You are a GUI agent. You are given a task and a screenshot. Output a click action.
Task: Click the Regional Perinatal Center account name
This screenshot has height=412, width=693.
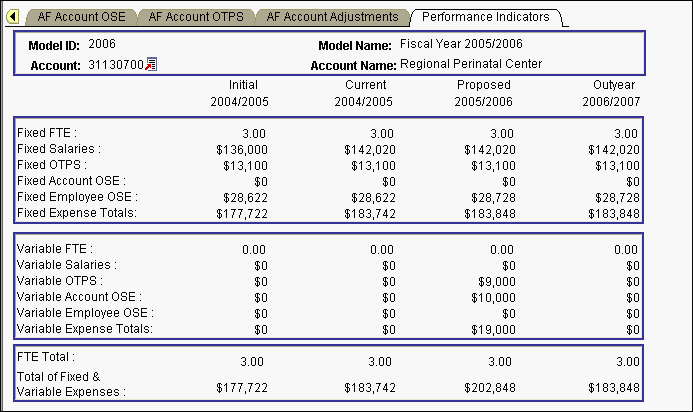[x=471, y=65]
